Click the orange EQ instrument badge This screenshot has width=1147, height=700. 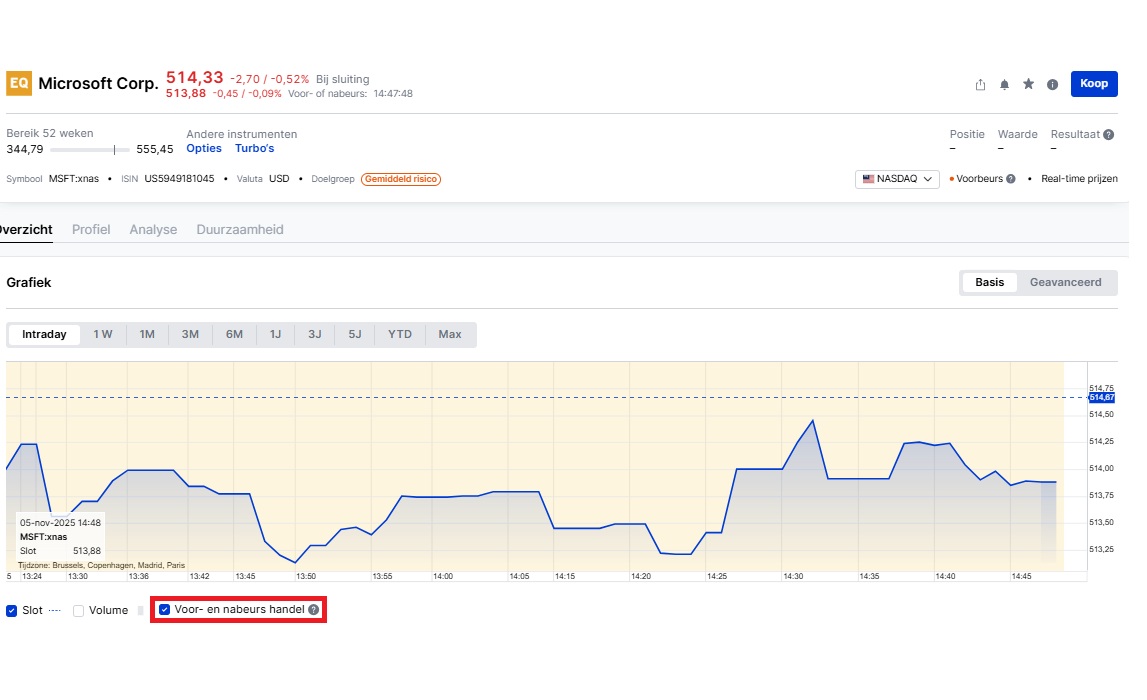point(19,84)
